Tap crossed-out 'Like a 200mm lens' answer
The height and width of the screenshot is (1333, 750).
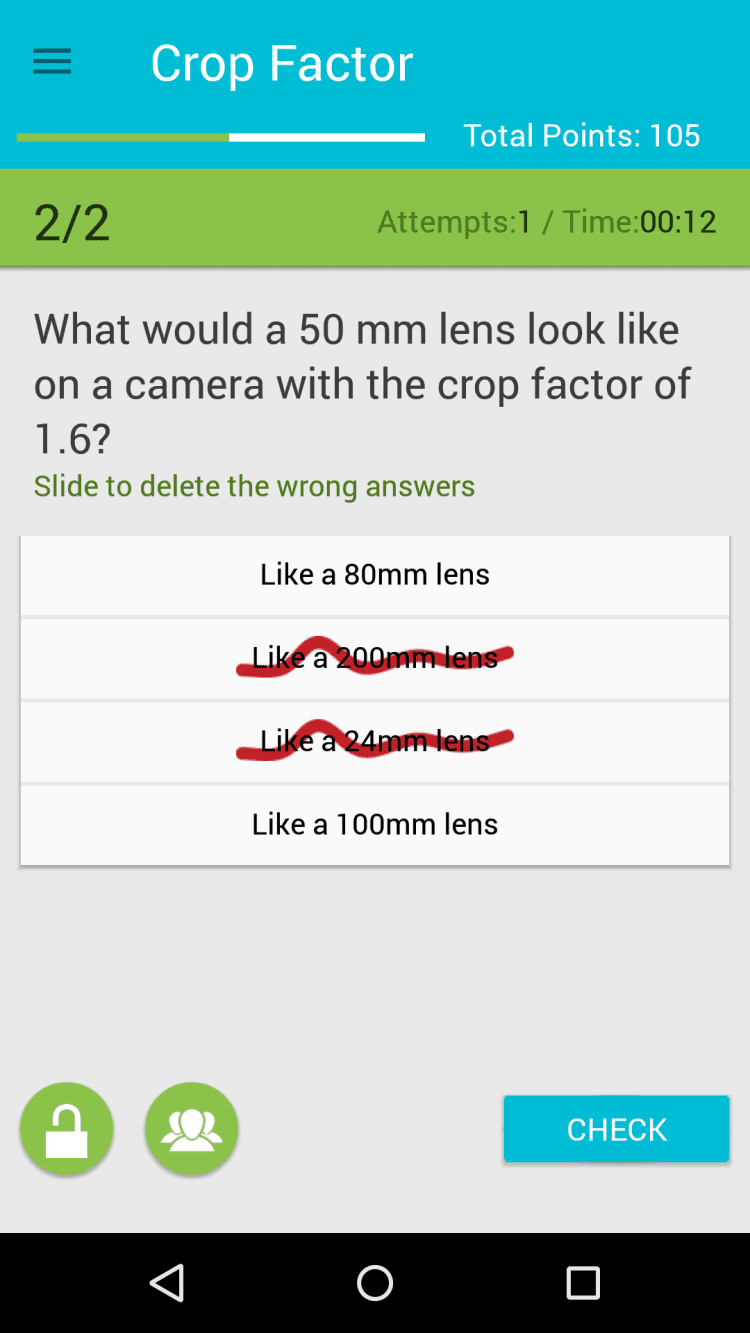tap(375, 658)
